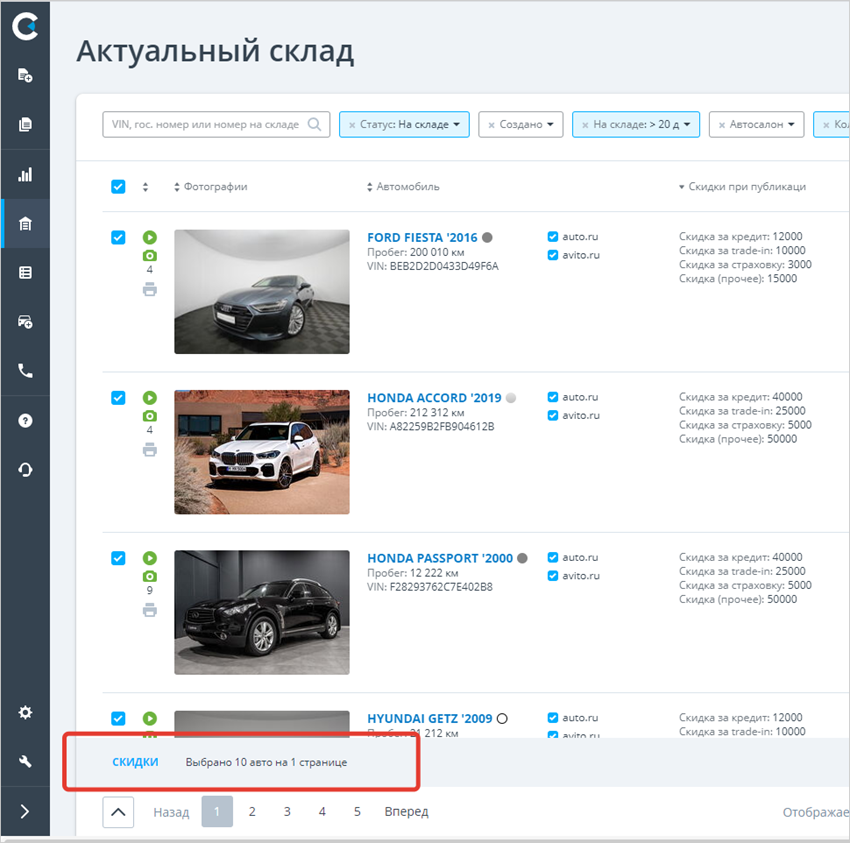This screenshot has width=850, height=843.
Task: Uncheck the Ford Fiesta row checkbox
Action: tap(118, 237)
